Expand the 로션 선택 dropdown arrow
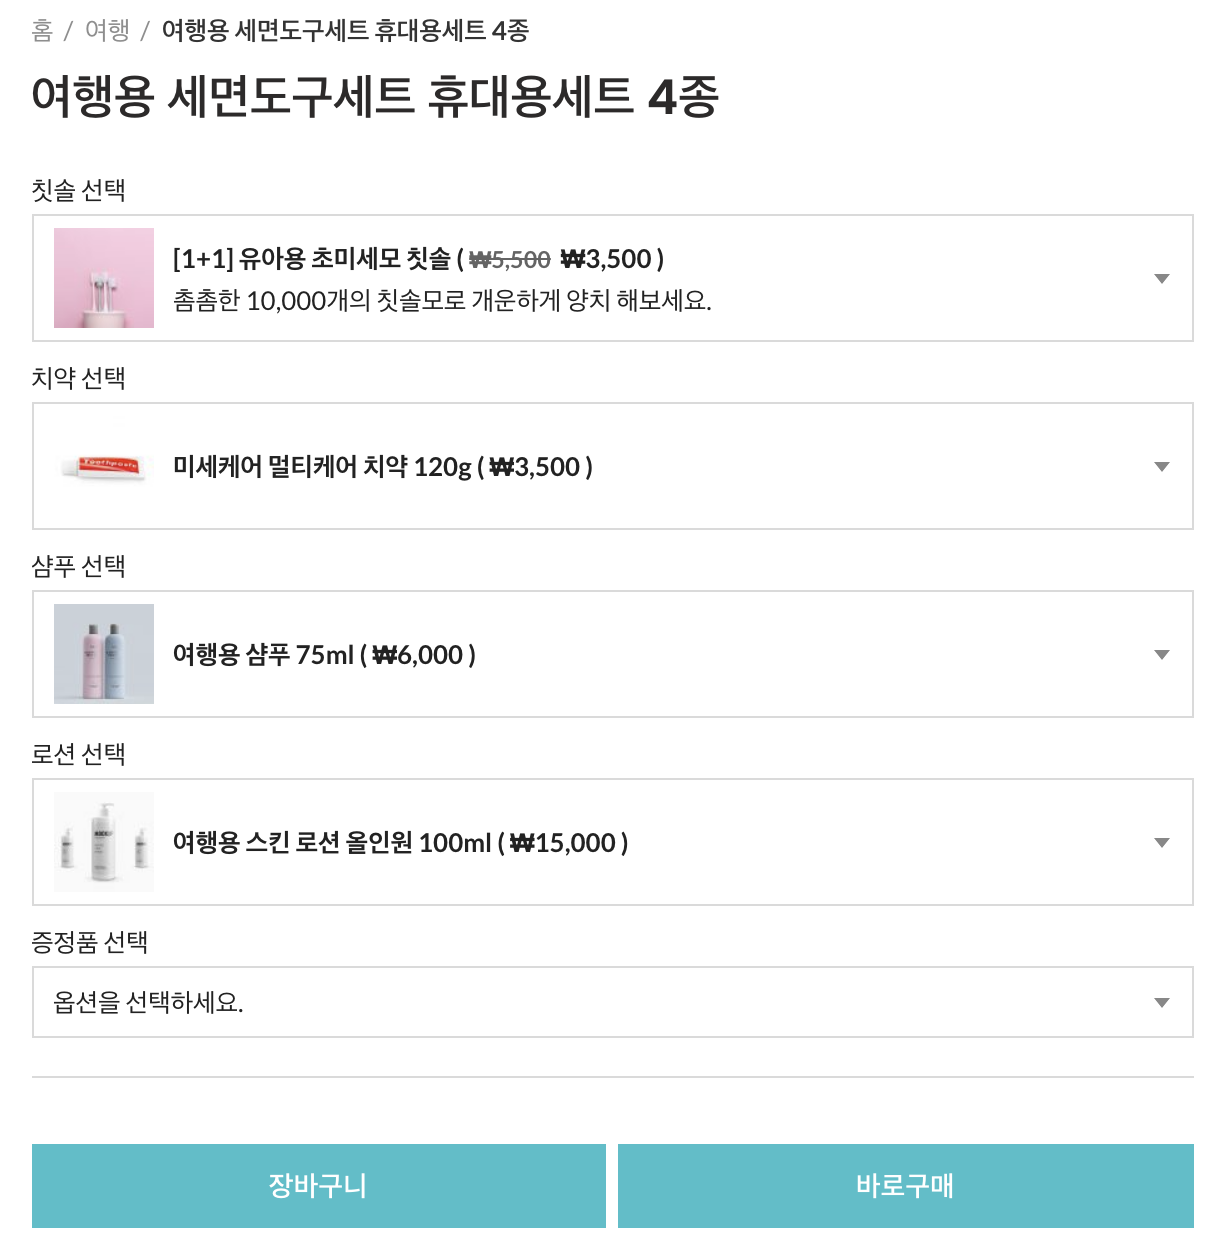The width and height of the screenshot is (1228, 1256). coord(1161,842)
